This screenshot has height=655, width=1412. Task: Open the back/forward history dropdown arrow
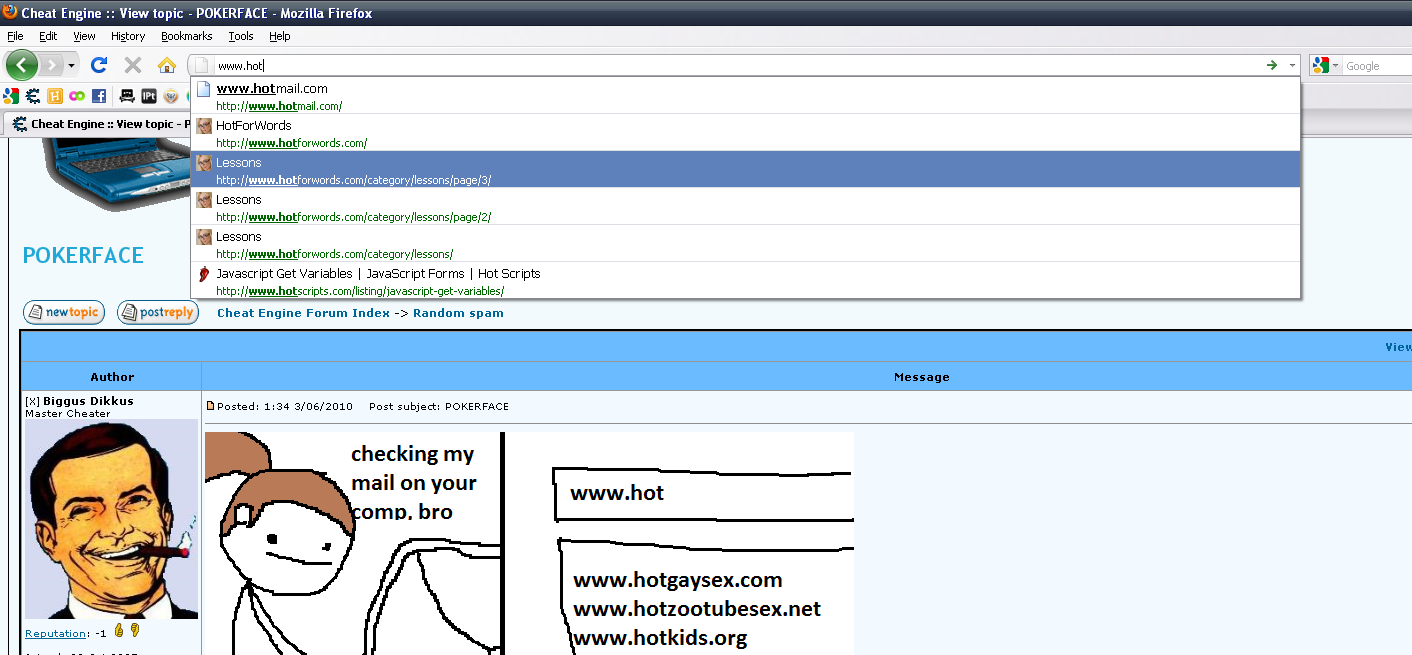71,66
